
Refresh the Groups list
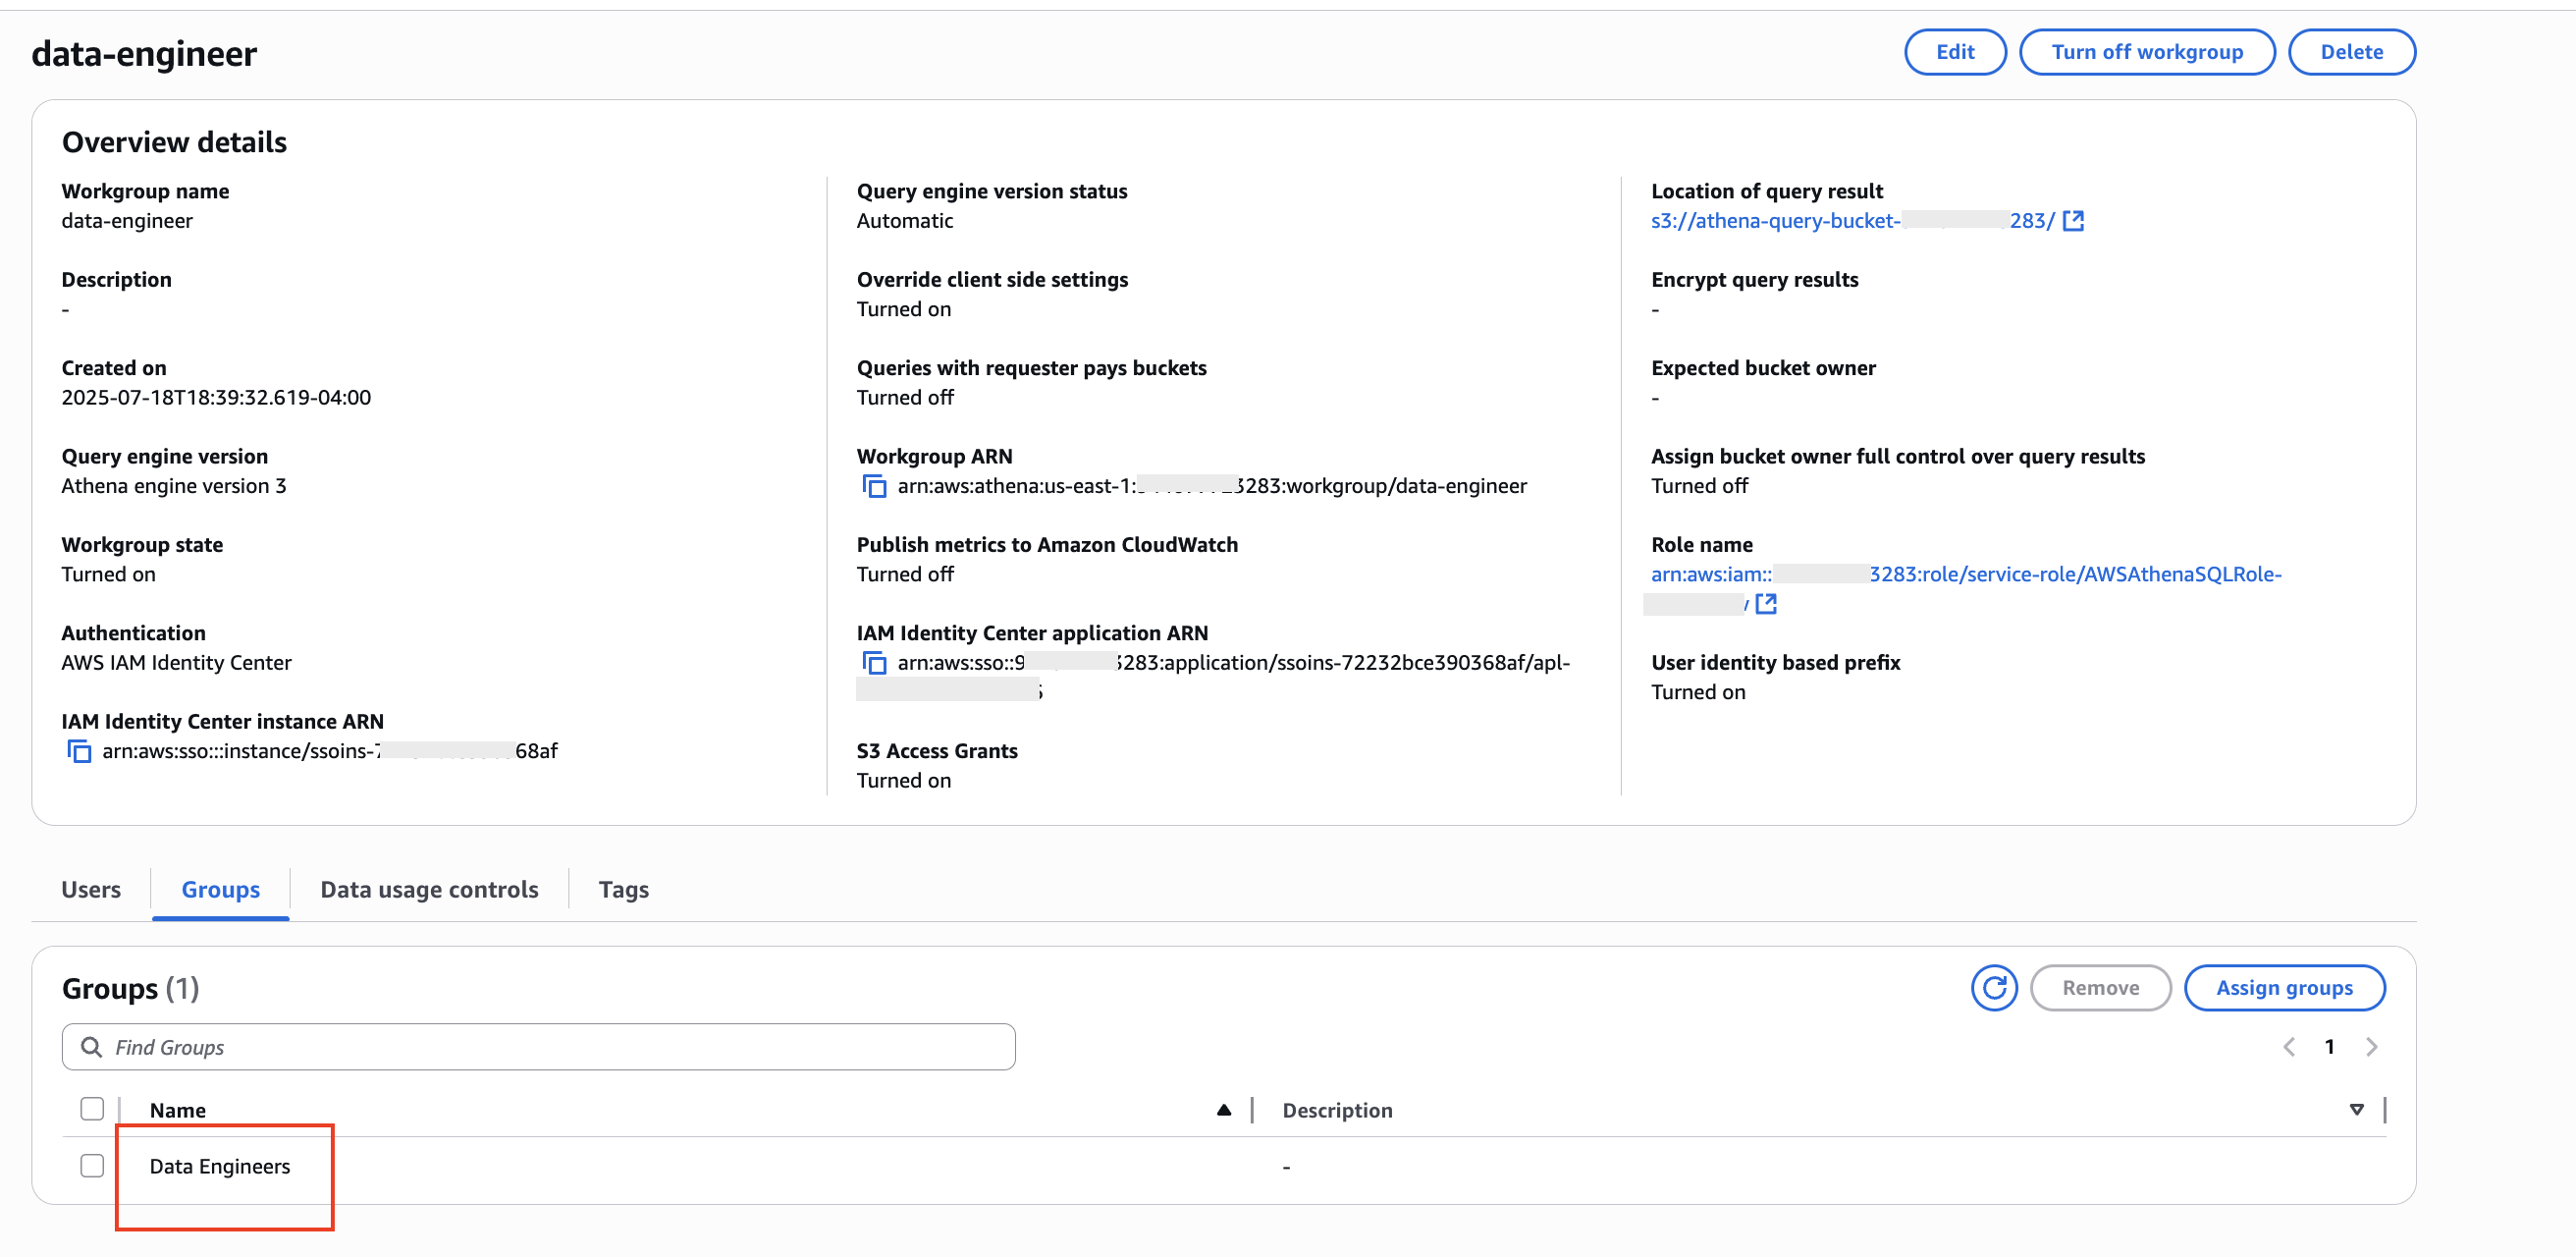pos(1993,988)
